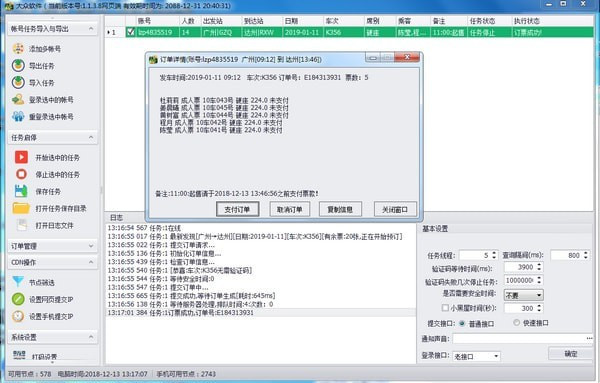Click the 打码设置 icon
This screenshot has width=600, height=383.
(x=19, y=355)
